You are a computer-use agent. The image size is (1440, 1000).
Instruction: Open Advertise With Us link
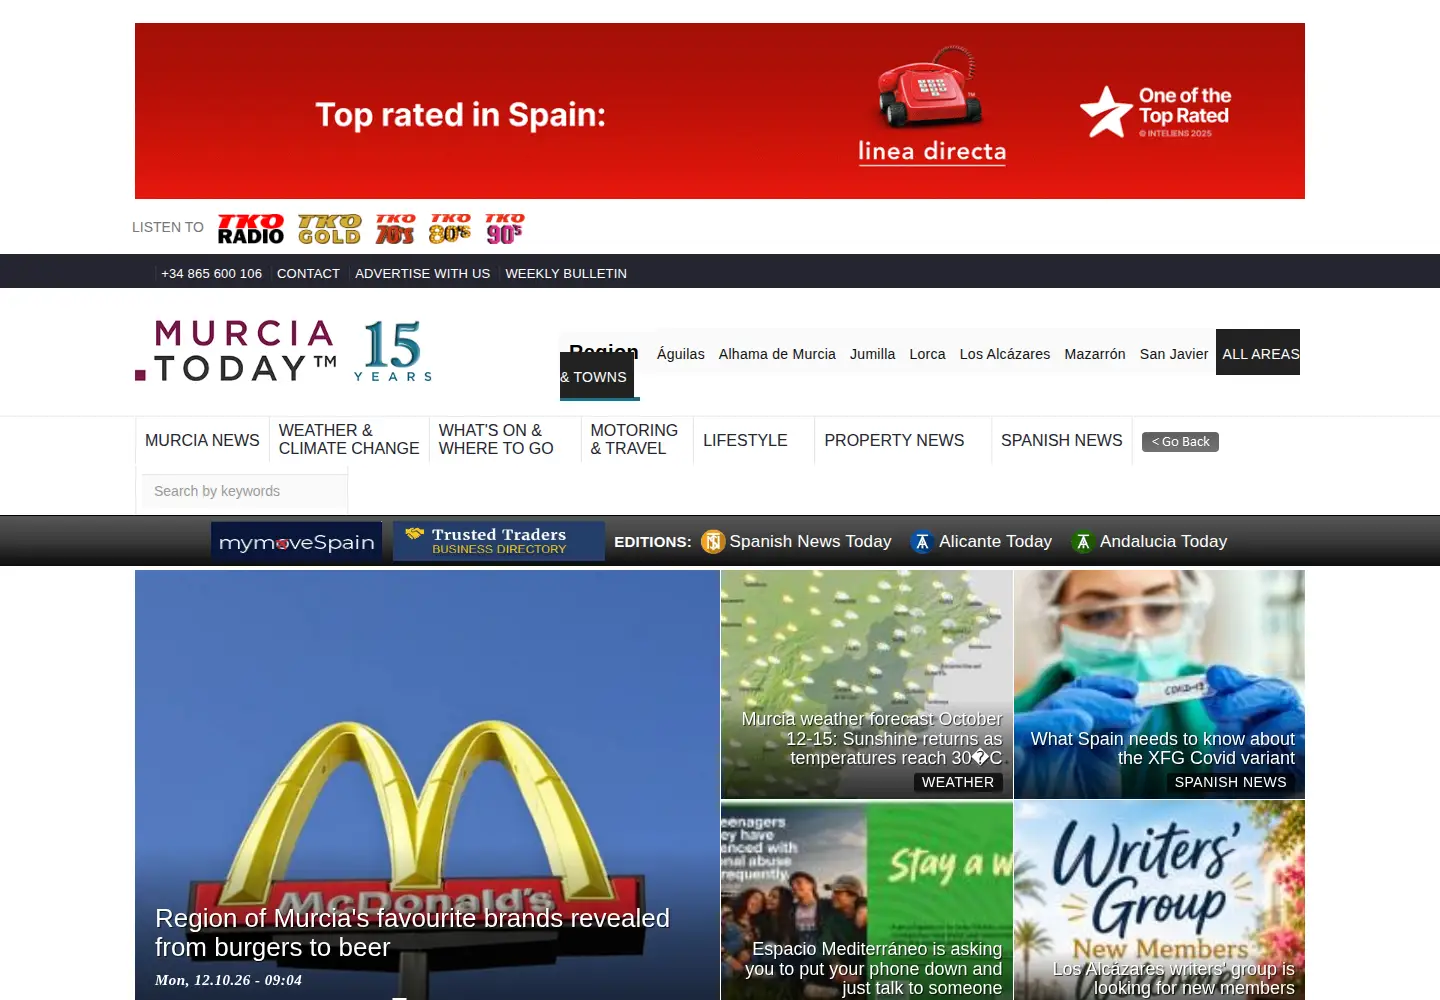pyautogui.click(x=423, y=273)
